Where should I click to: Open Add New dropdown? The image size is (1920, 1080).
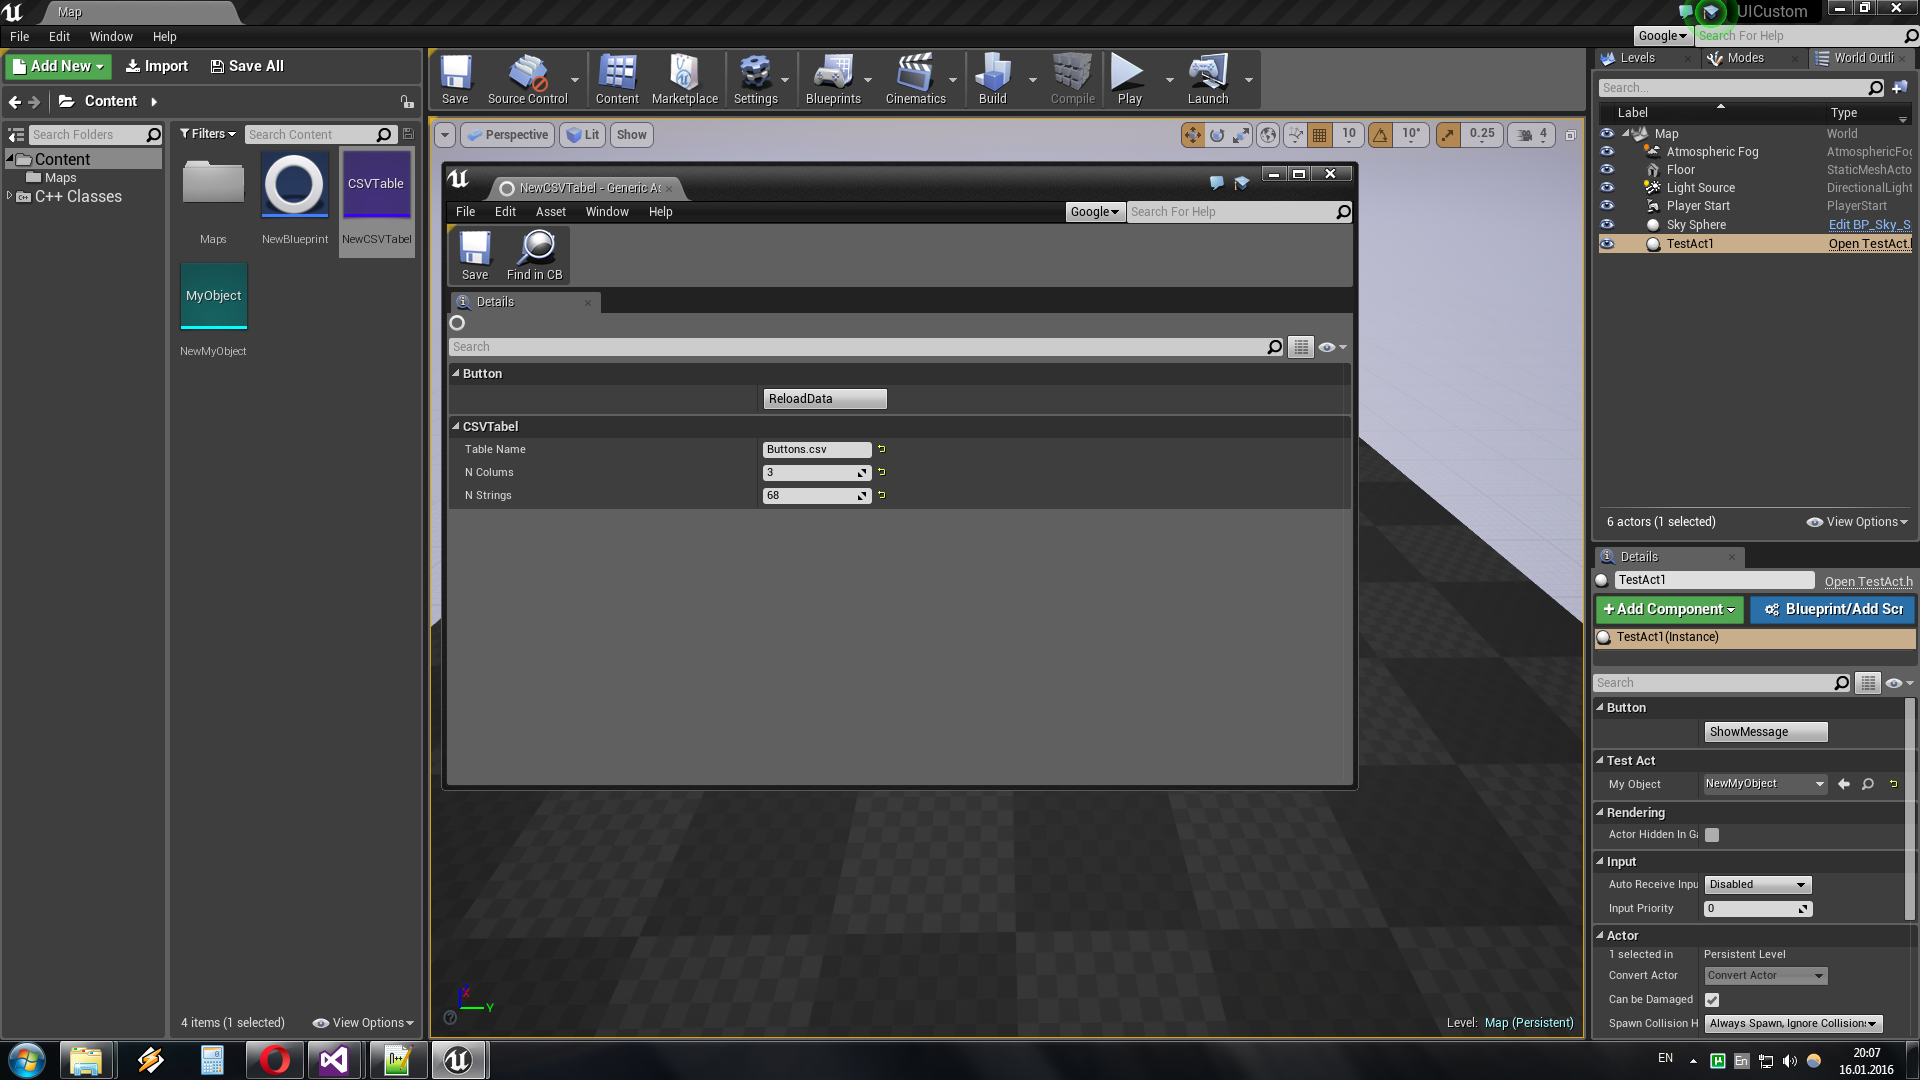[x=58, y=66]
